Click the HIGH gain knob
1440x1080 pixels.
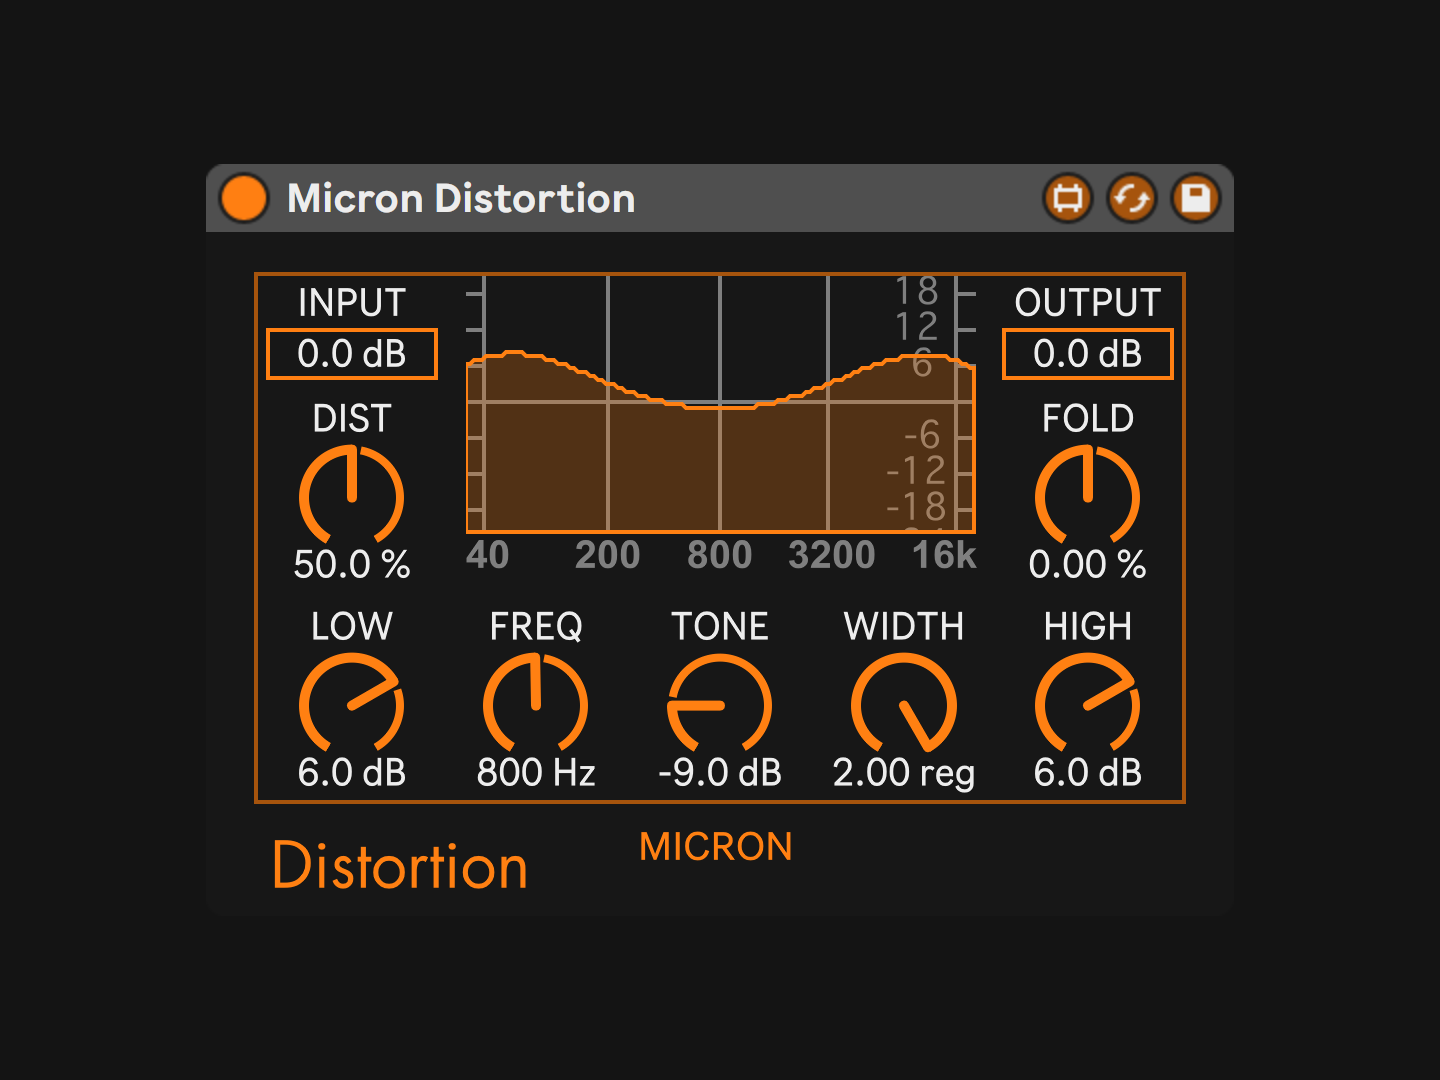pyautogui.click(x=1087, y=704)
